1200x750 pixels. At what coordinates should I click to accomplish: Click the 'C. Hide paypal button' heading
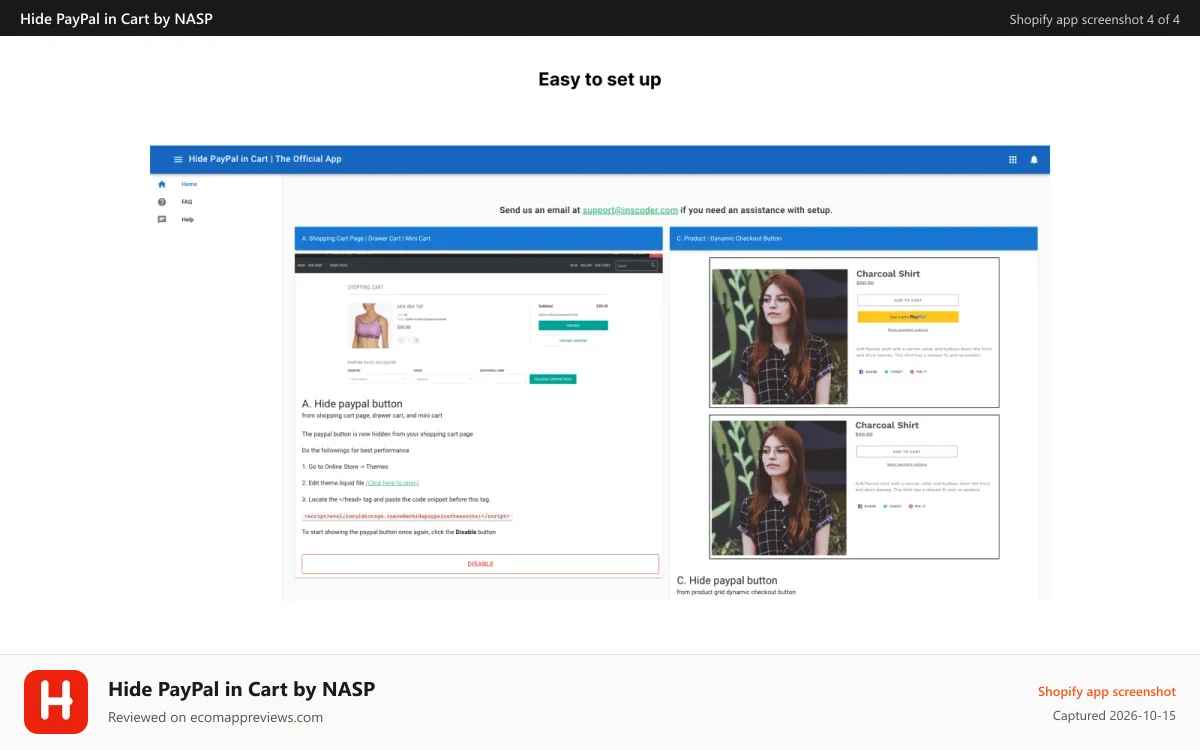point(727,580)
